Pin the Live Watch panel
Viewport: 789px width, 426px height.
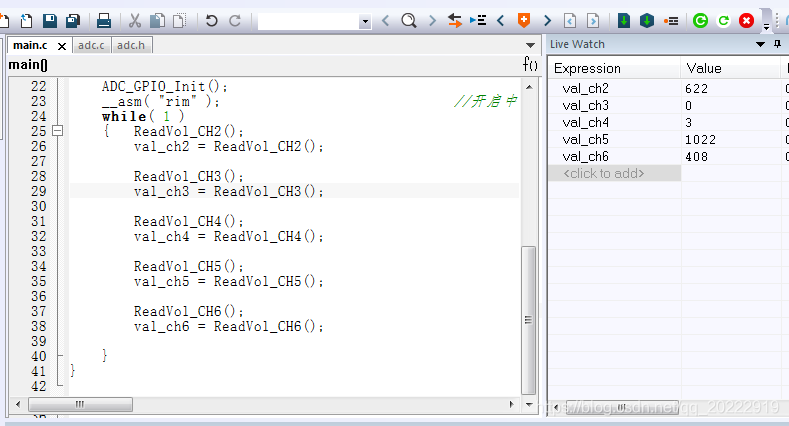777,44
